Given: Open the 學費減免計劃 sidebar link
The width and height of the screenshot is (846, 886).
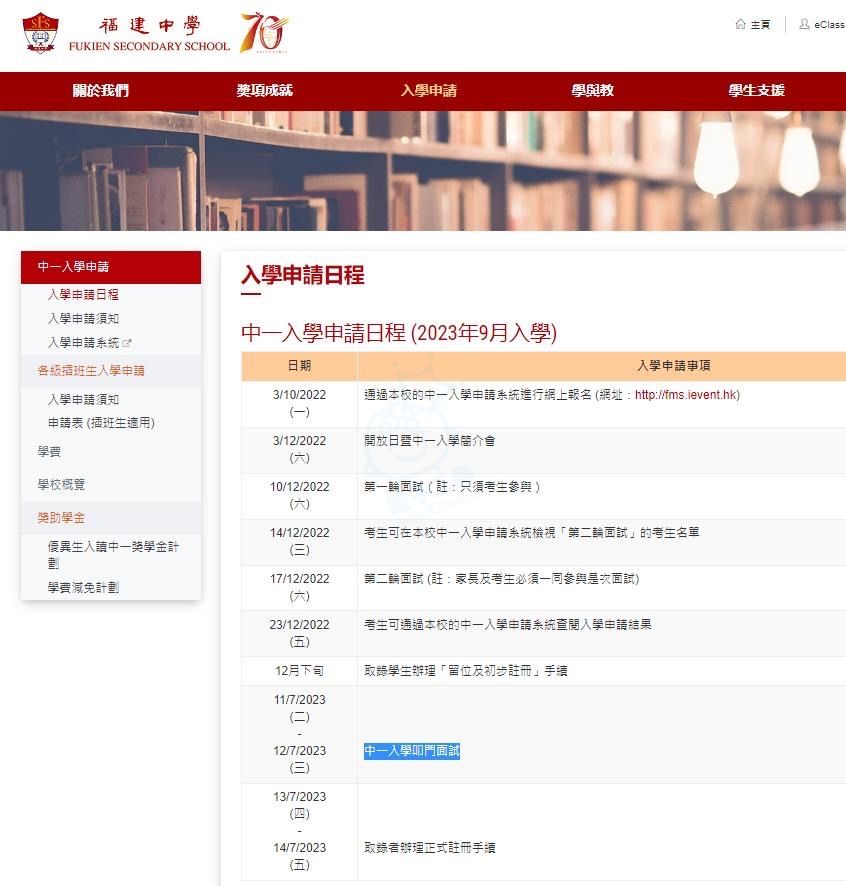Looking at the screenshot, I should click(83, 588).
